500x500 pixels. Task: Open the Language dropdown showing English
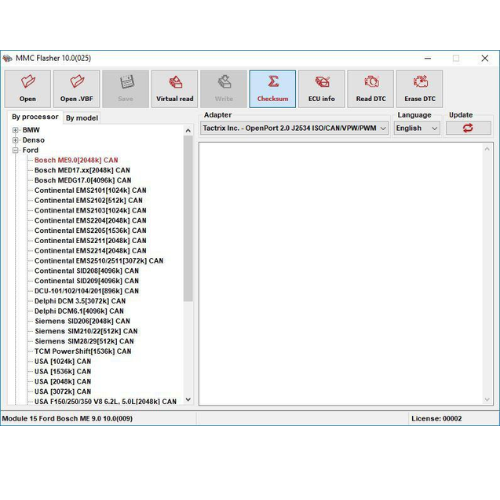tap(417, 128)
